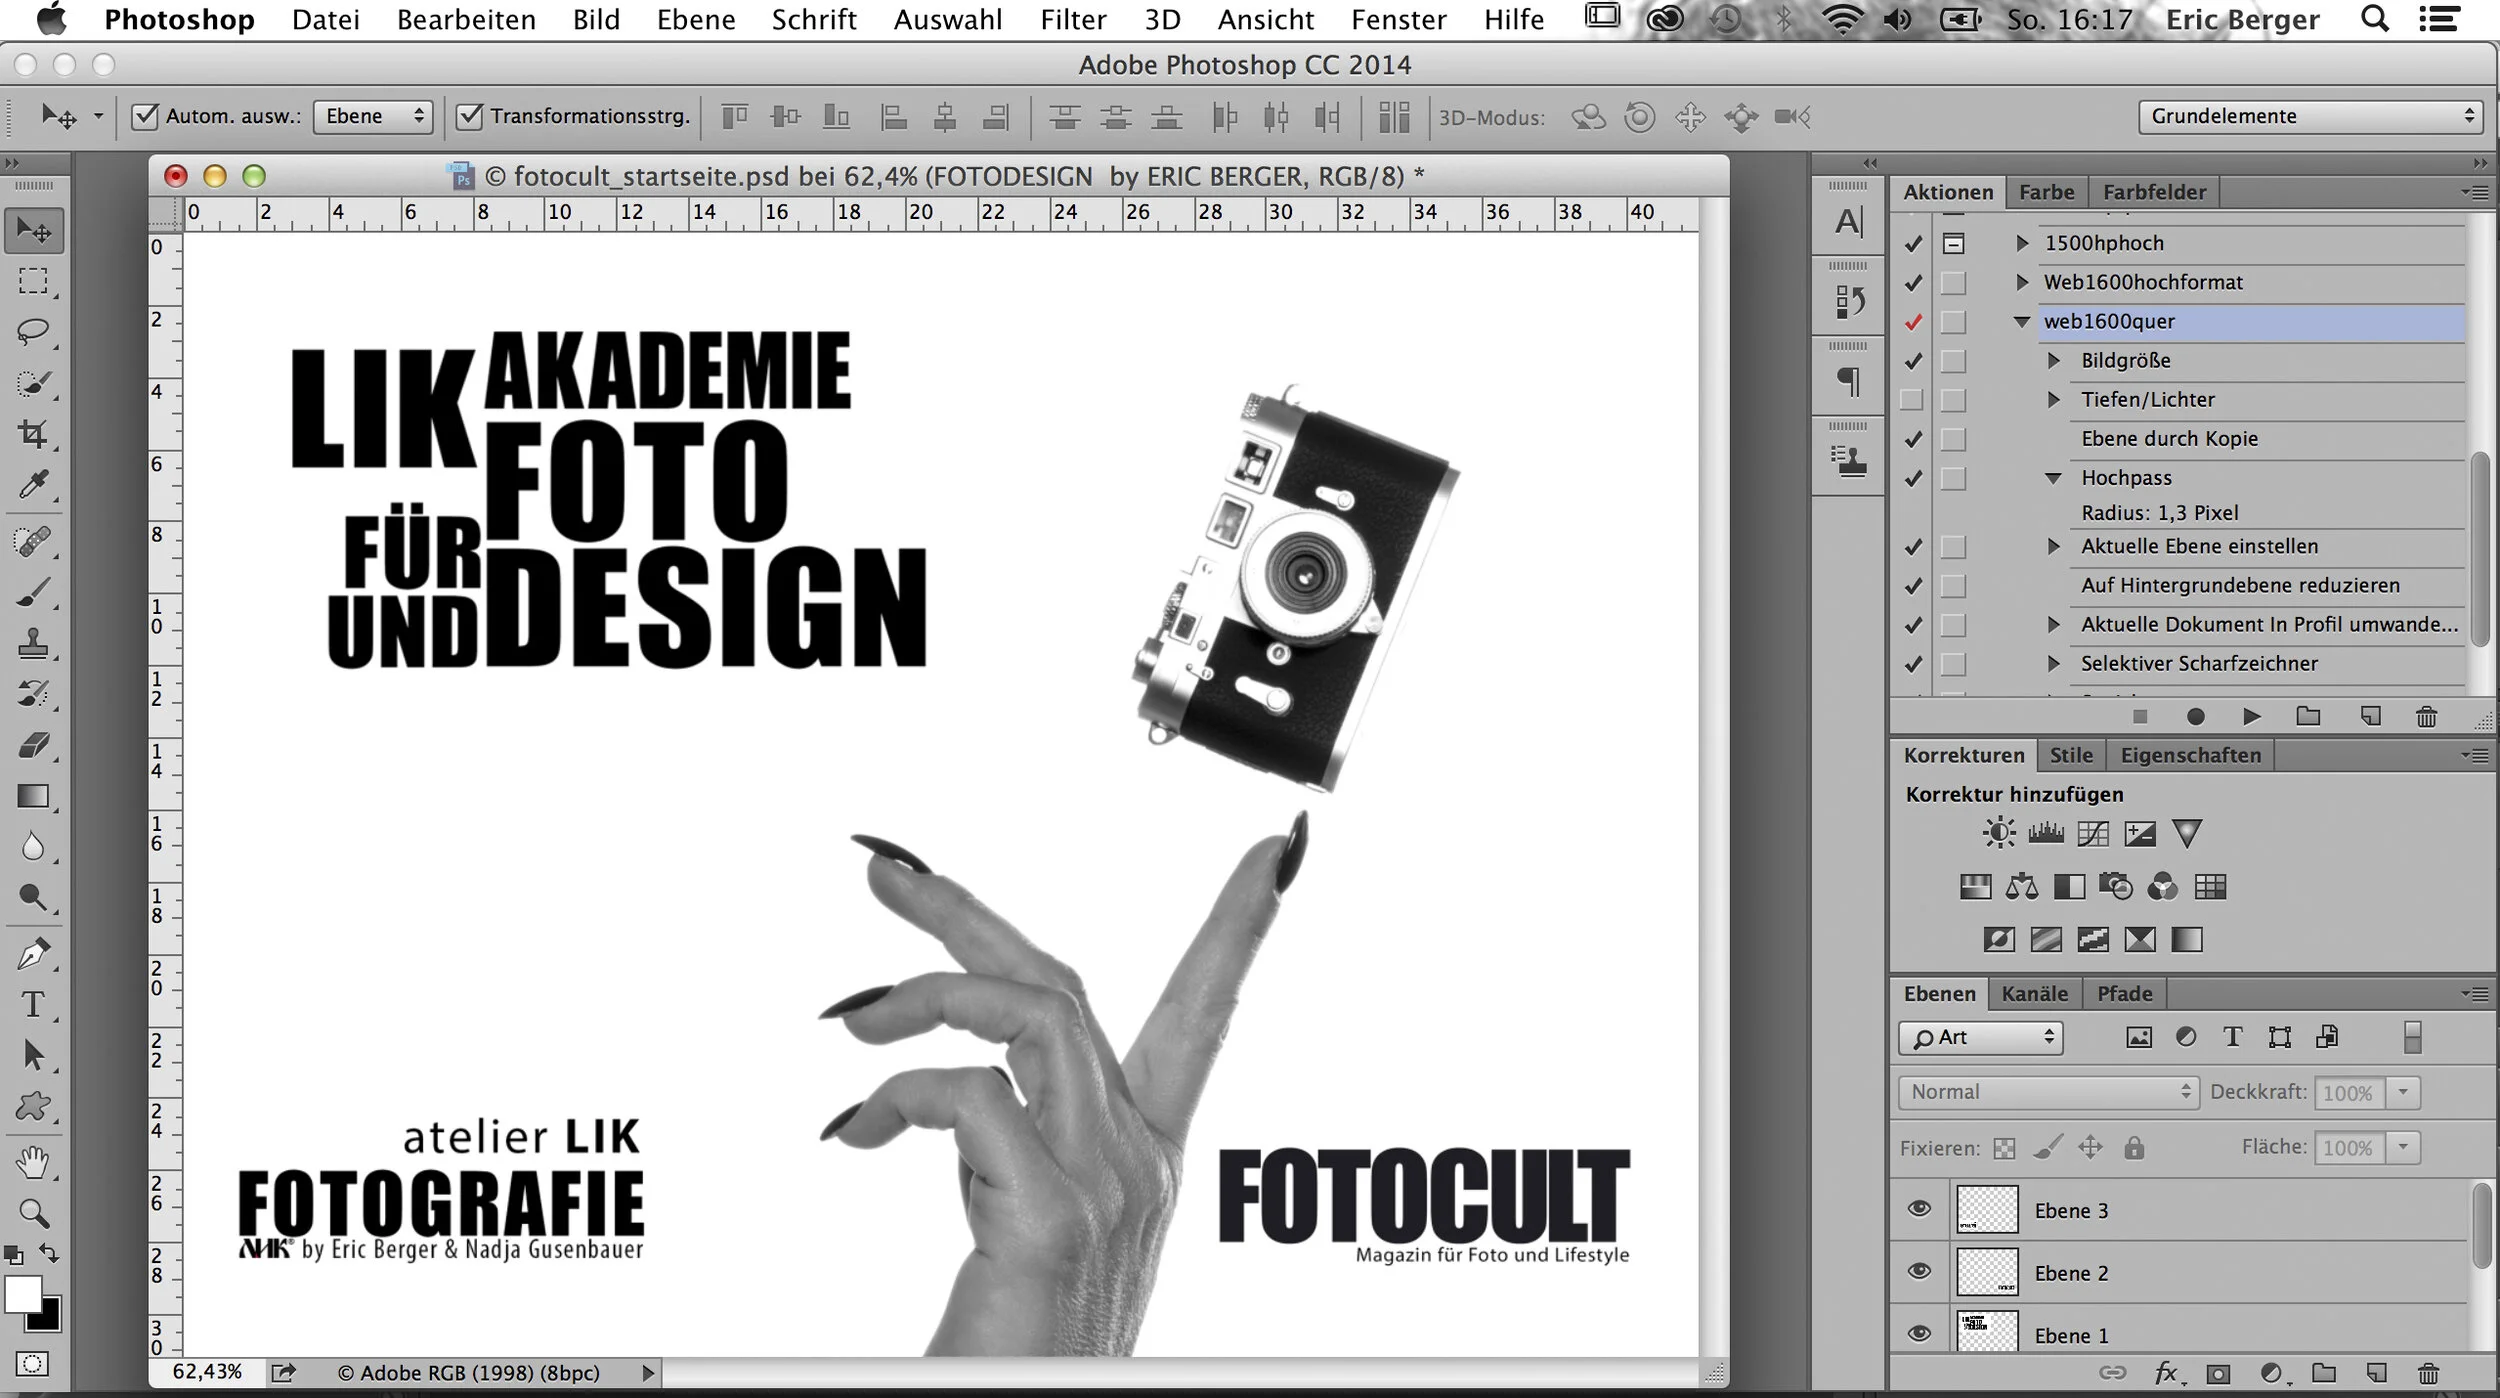Select the Pen tool

pyautogui.click(x=33, y=954)
